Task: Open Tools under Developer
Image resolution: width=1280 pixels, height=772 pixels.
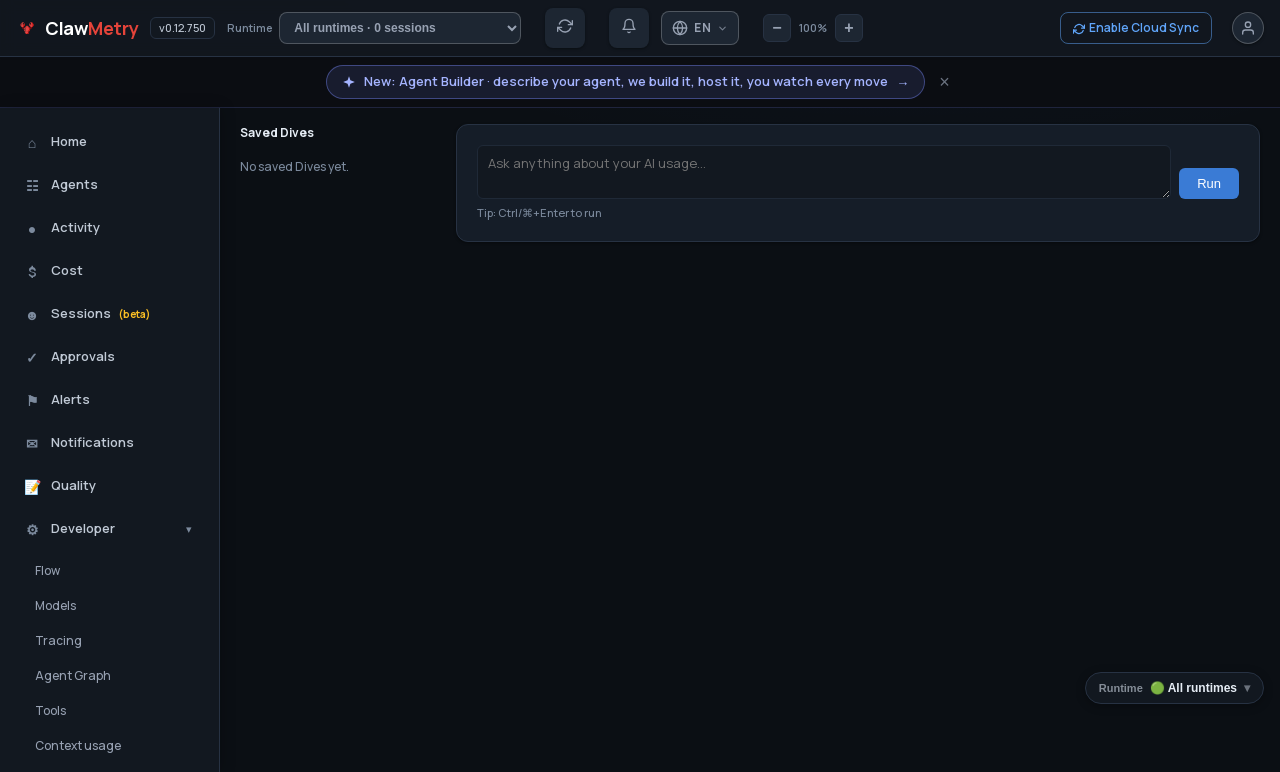Action: tap(51, 711)
